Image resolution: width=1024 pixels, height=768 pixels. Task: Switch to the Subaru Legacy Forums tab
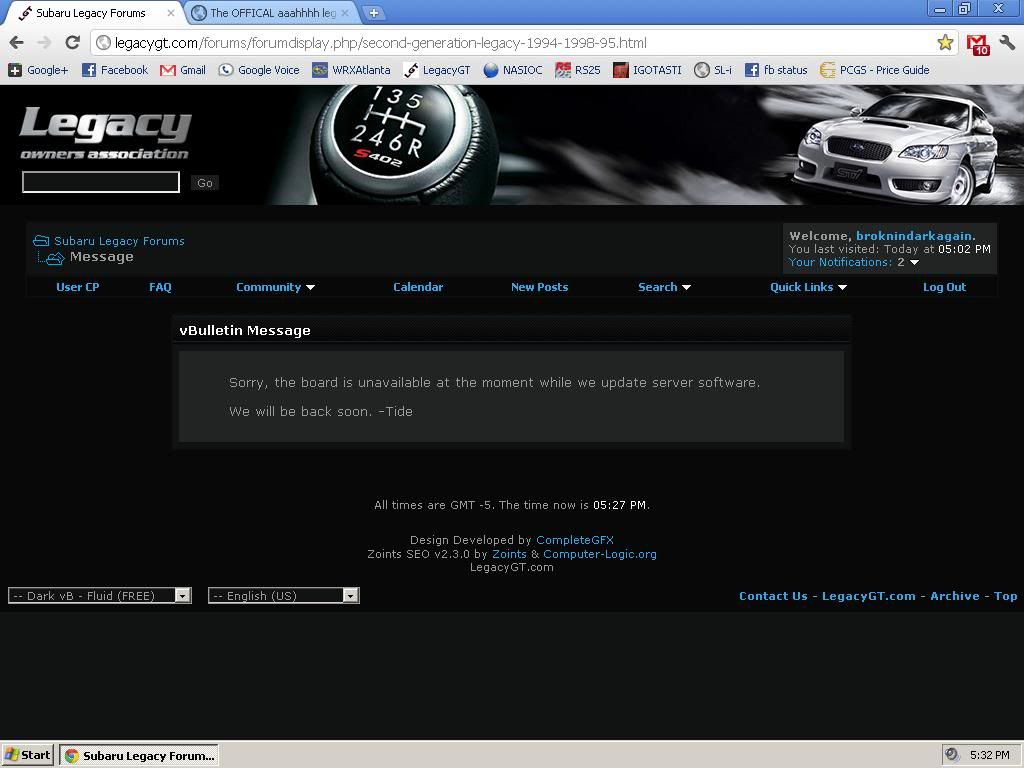[91, 13]
